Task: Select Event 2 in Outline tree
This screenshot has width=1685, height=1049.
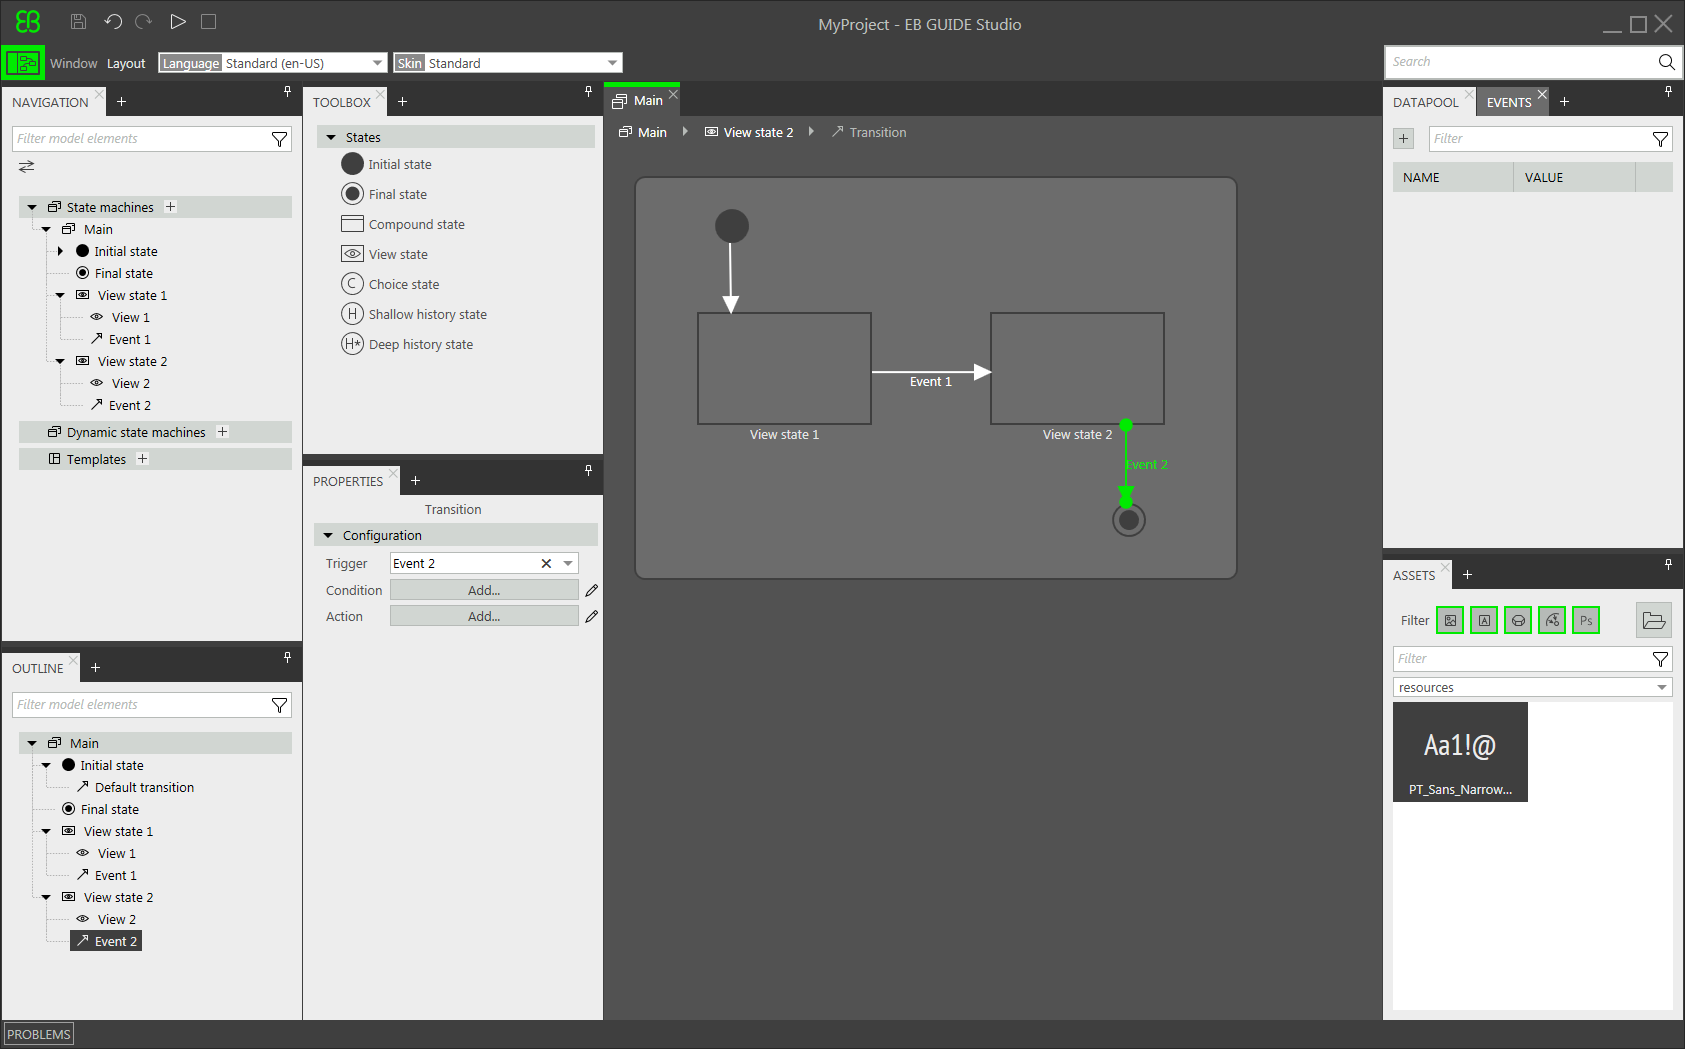Action: pos(107,941)
